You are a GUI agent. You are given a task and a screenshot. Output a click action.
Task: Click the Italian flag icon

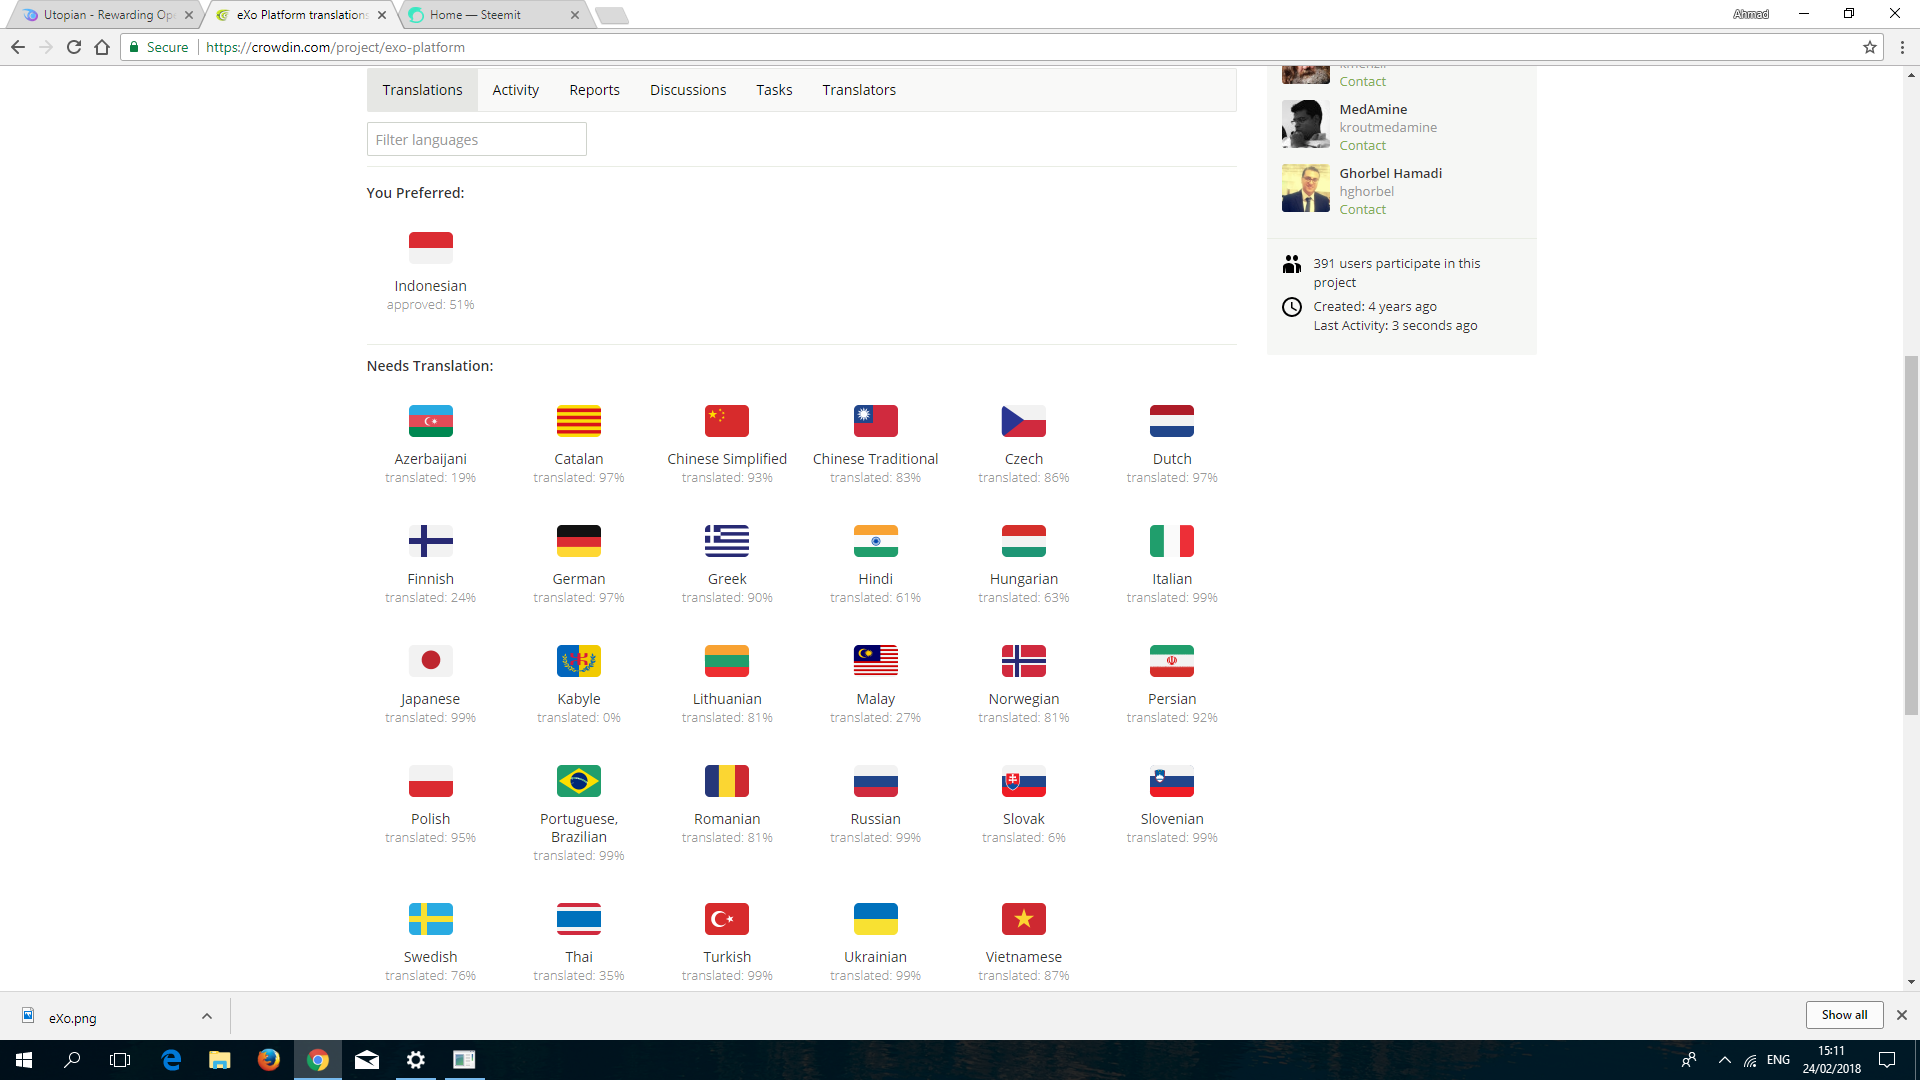point(1171,541)
